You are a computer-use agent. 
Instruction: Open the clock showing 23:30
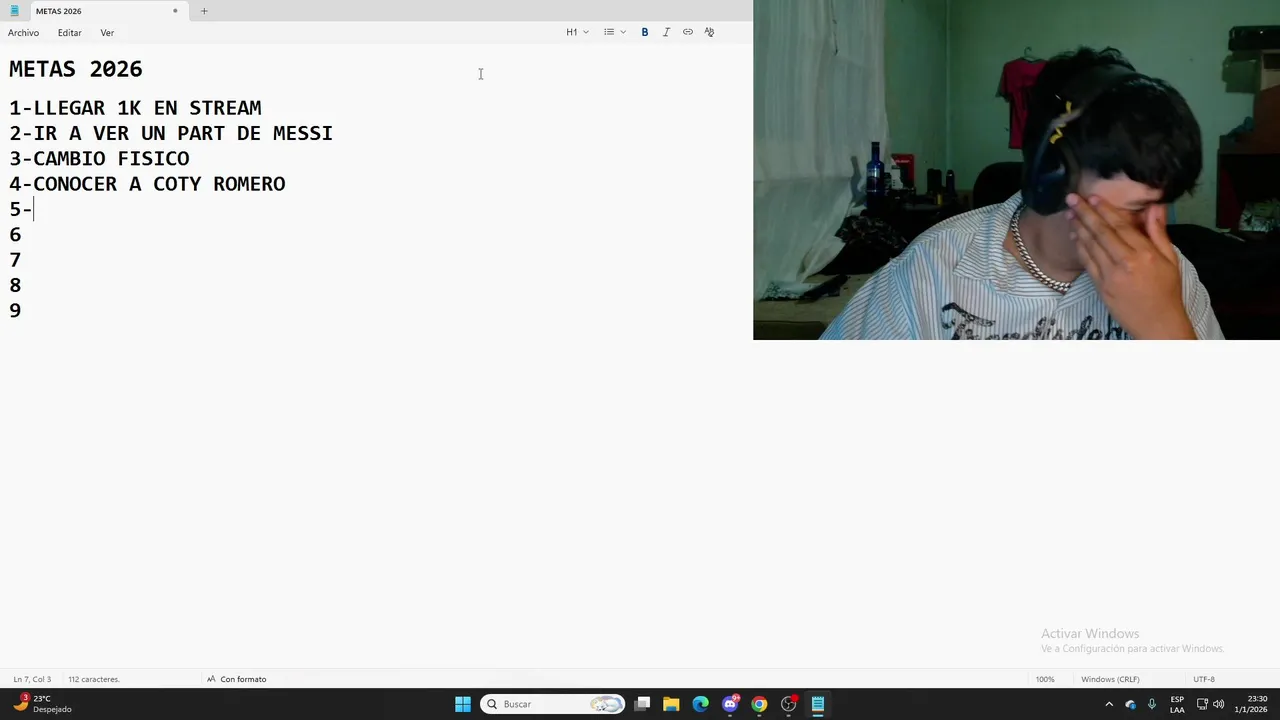pyautogui.click(x=1251, y=704)
